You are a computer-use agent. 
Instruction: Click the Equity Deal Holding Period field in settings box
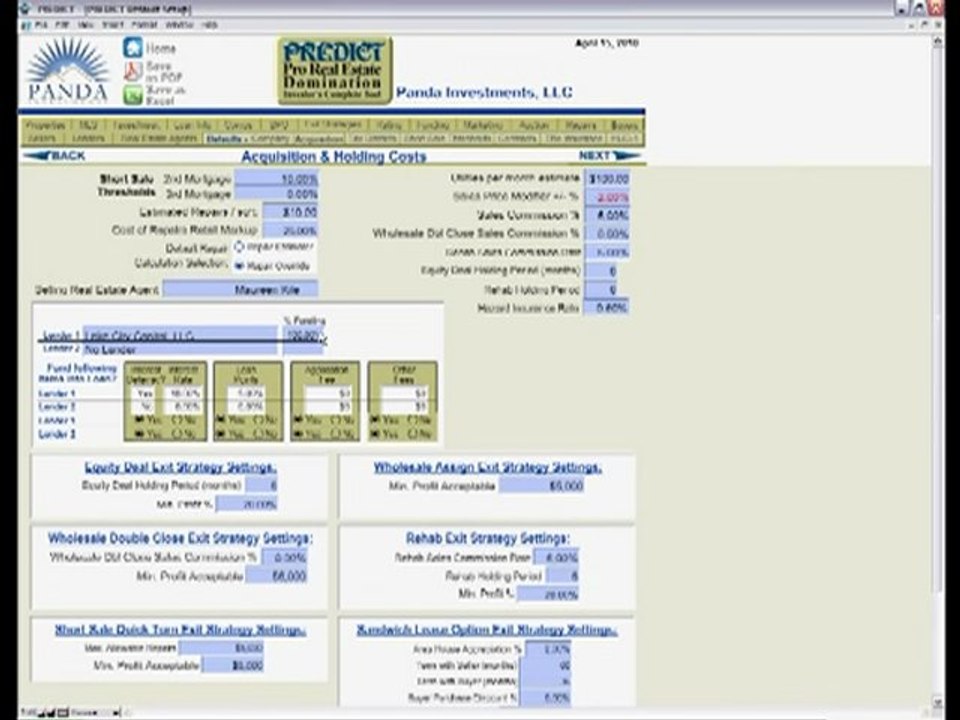[262, 485]
